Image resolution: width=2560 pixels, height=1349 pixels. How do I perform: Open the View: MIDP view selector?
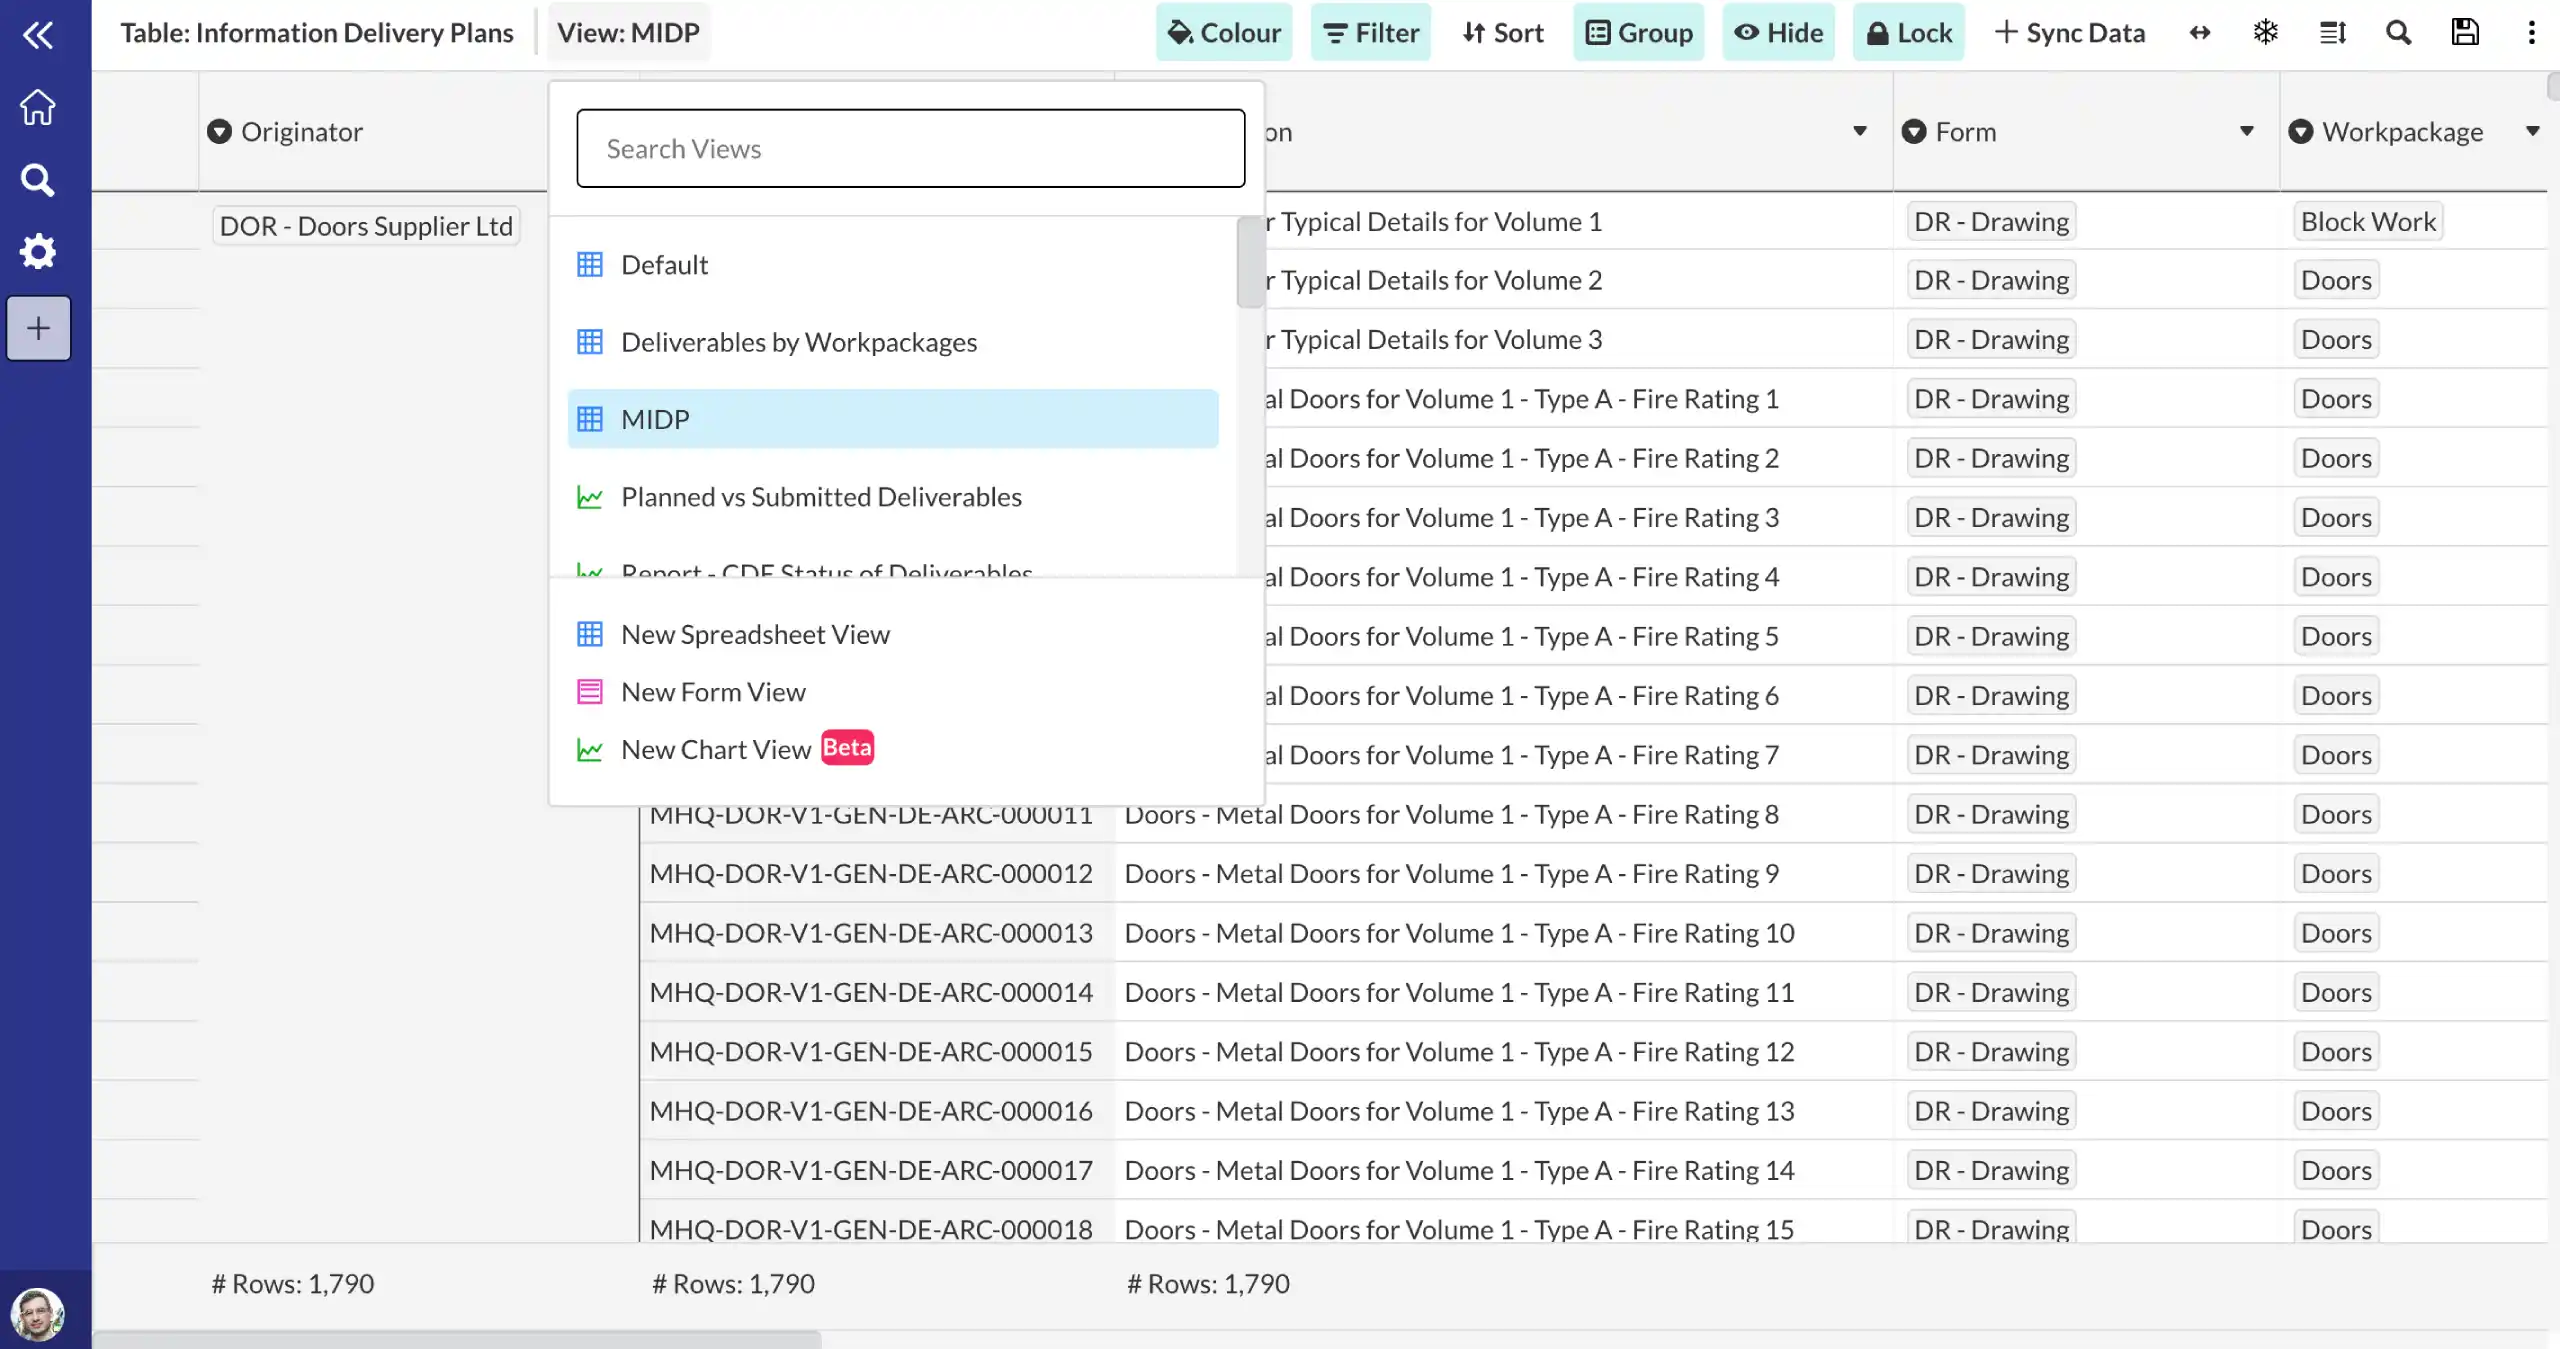pyautogui.click(x=627, y=32)
